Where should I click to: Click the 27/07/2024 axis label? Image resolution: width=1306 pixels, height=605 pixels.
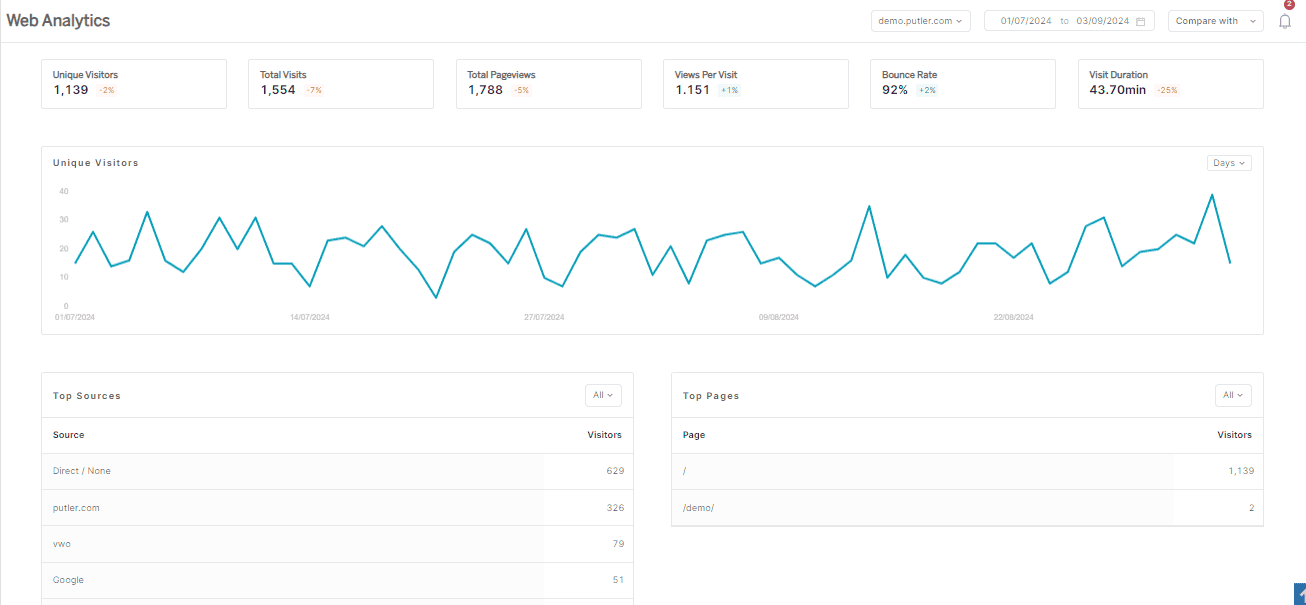[x=544, y=317]
